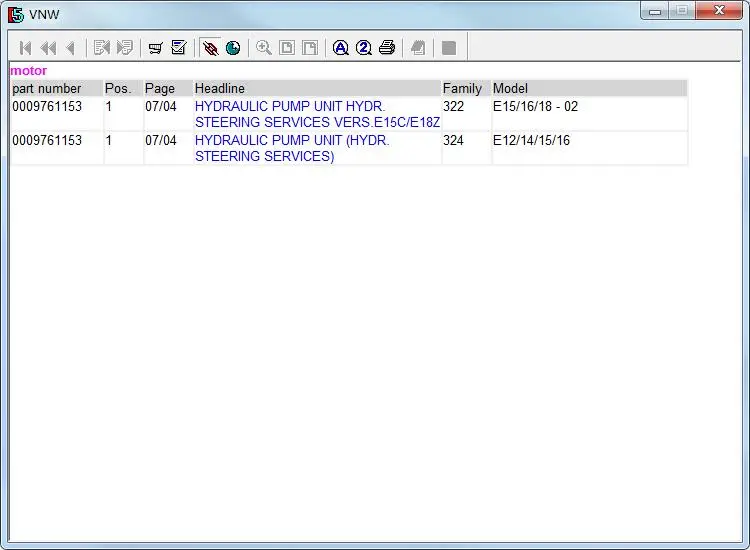
Task: Click page 07/04 in first row
Action: pyautogui.click(x=161, y=106)
